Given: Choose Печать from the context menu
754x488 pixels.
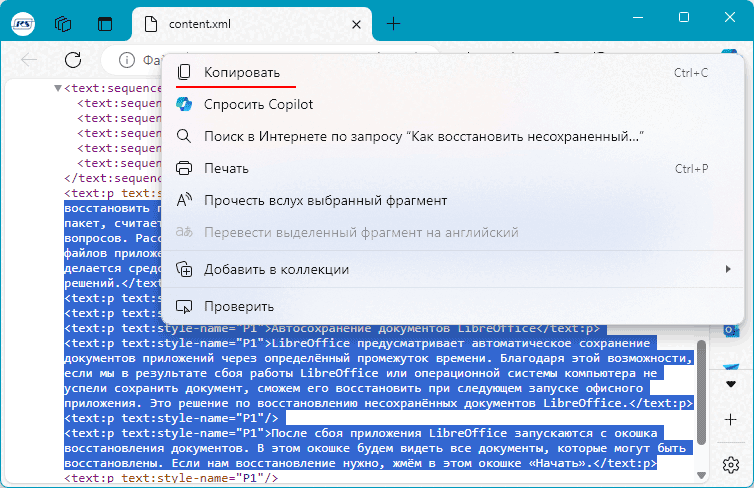Looking at the screenshot, I should pos(452,169).
